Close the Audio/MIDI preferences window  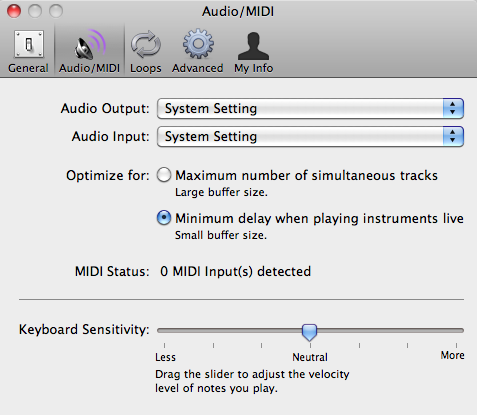pyautogui.click(x=14, y=11)
